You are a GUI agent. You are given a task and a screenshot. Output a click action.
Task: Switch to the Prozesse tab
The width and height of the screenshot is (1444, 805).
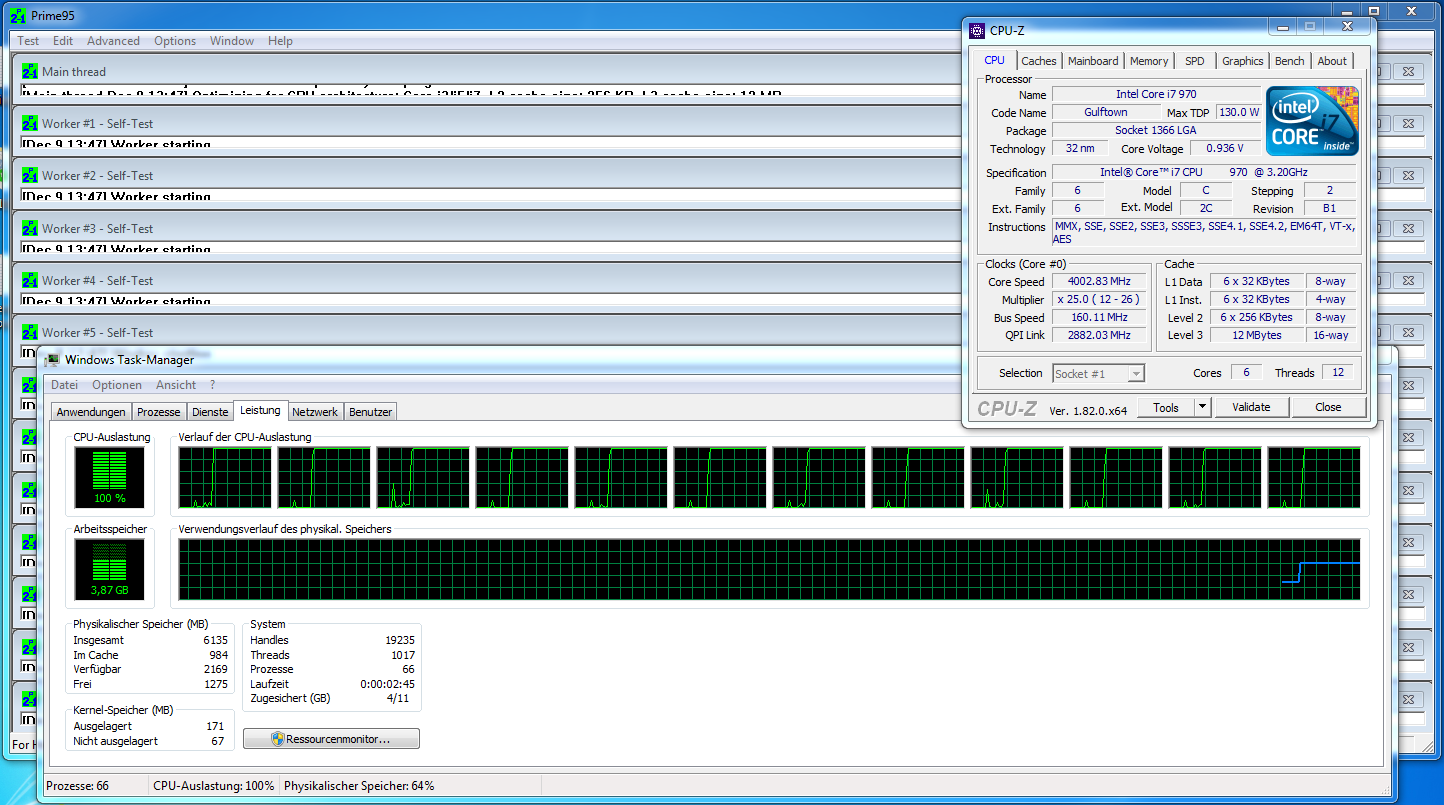click(x=159, y=412)
